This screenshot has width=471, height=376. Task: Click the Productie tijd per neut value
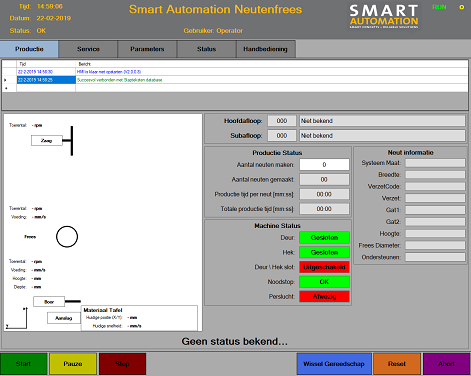click(324, 194)
